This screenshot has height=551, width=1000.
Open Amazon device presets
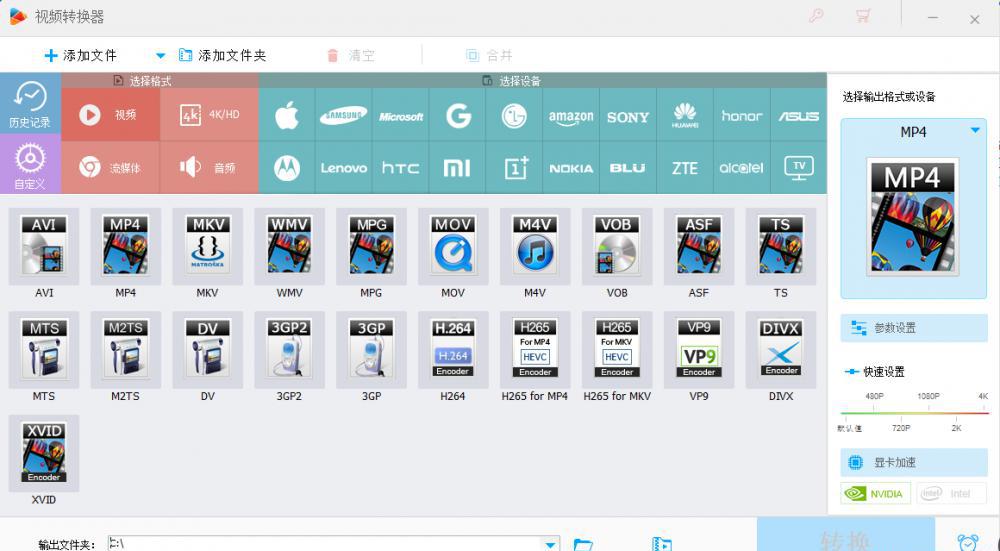pyautogui.click(x=571, y=115)
